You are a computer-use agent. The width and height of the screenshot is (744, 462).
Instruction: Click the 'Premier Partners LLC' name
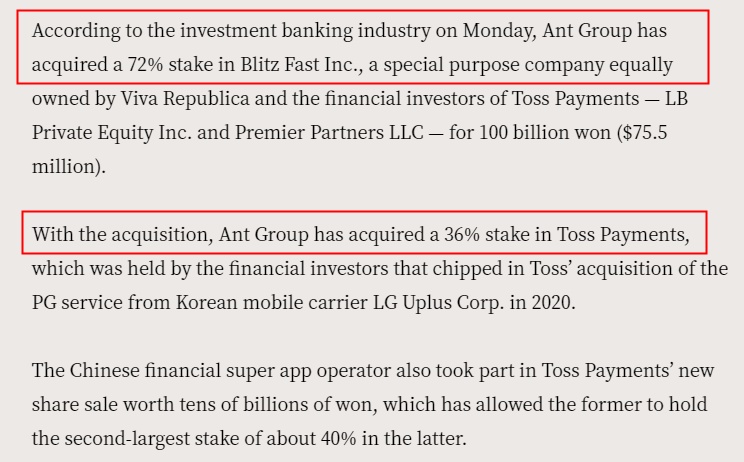(x=329, y=133)
